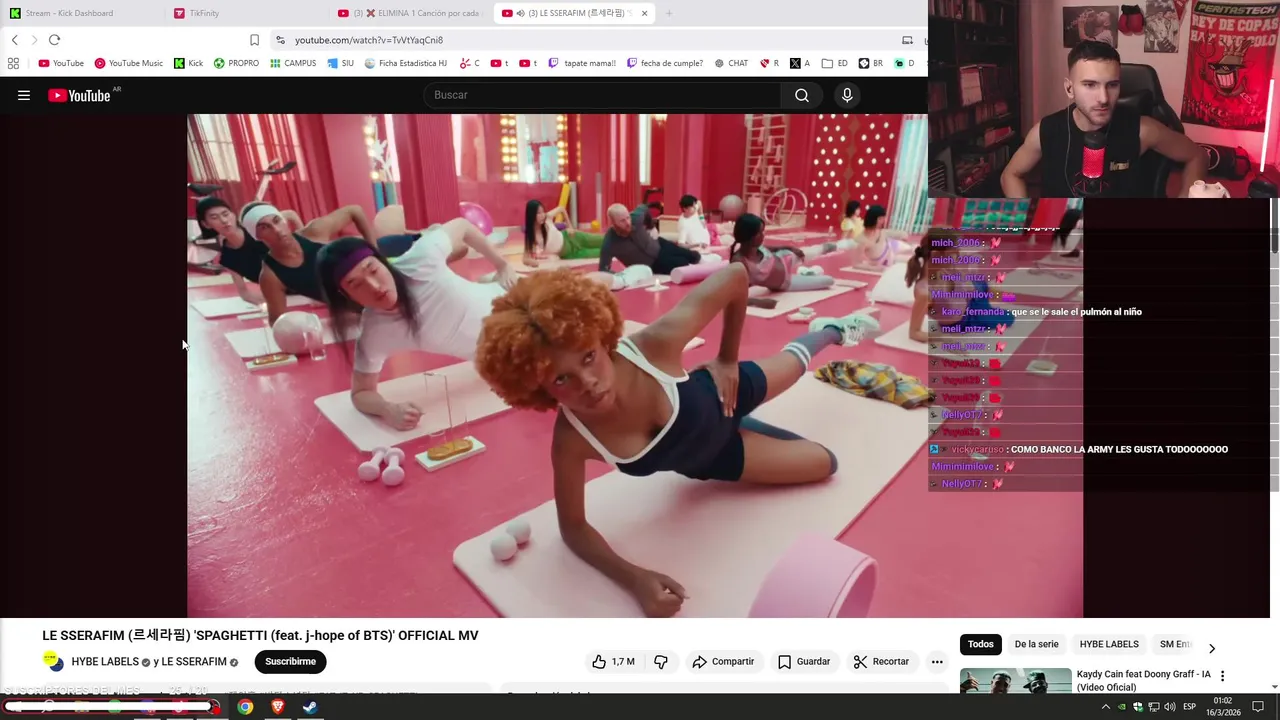Open the 'tapate mama!!' Twitch bookmark
The image size is (1280, 720).
click(x=582, y=63)
